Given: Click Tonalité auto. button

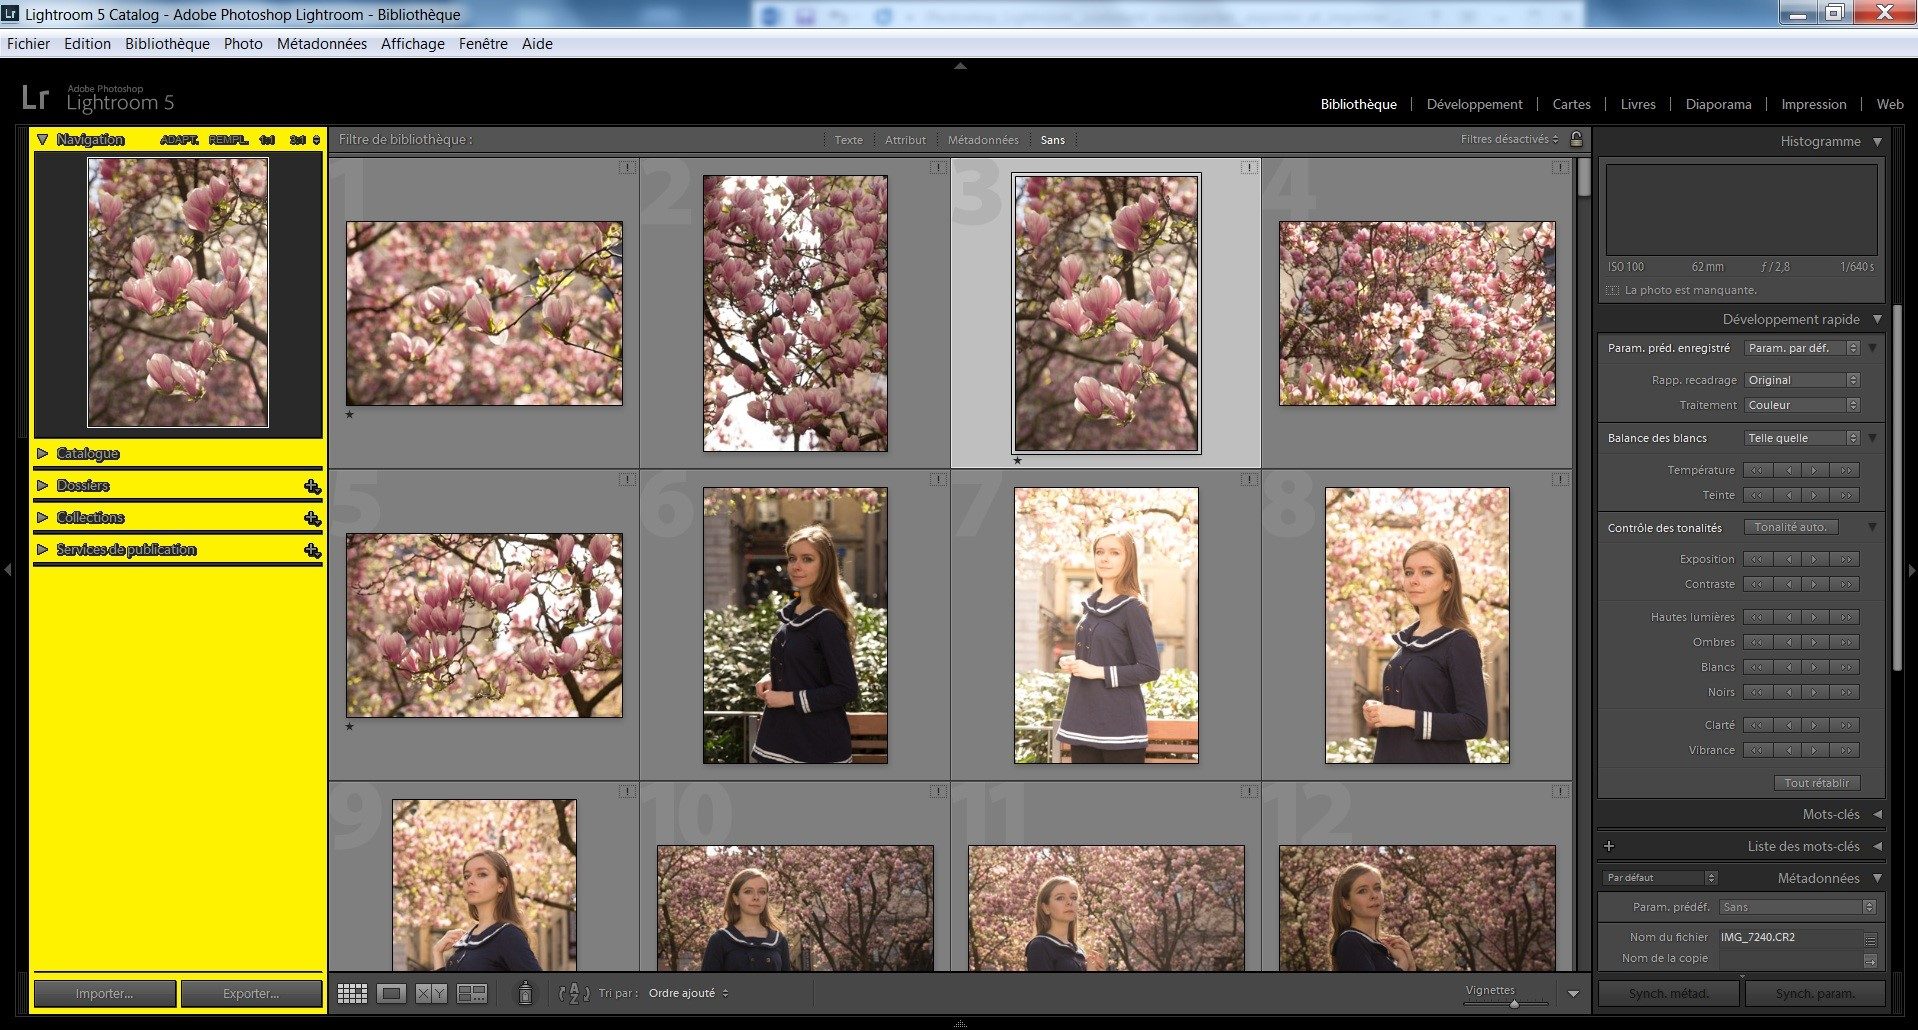Looking at the screenshot, I should (1790, 527).
